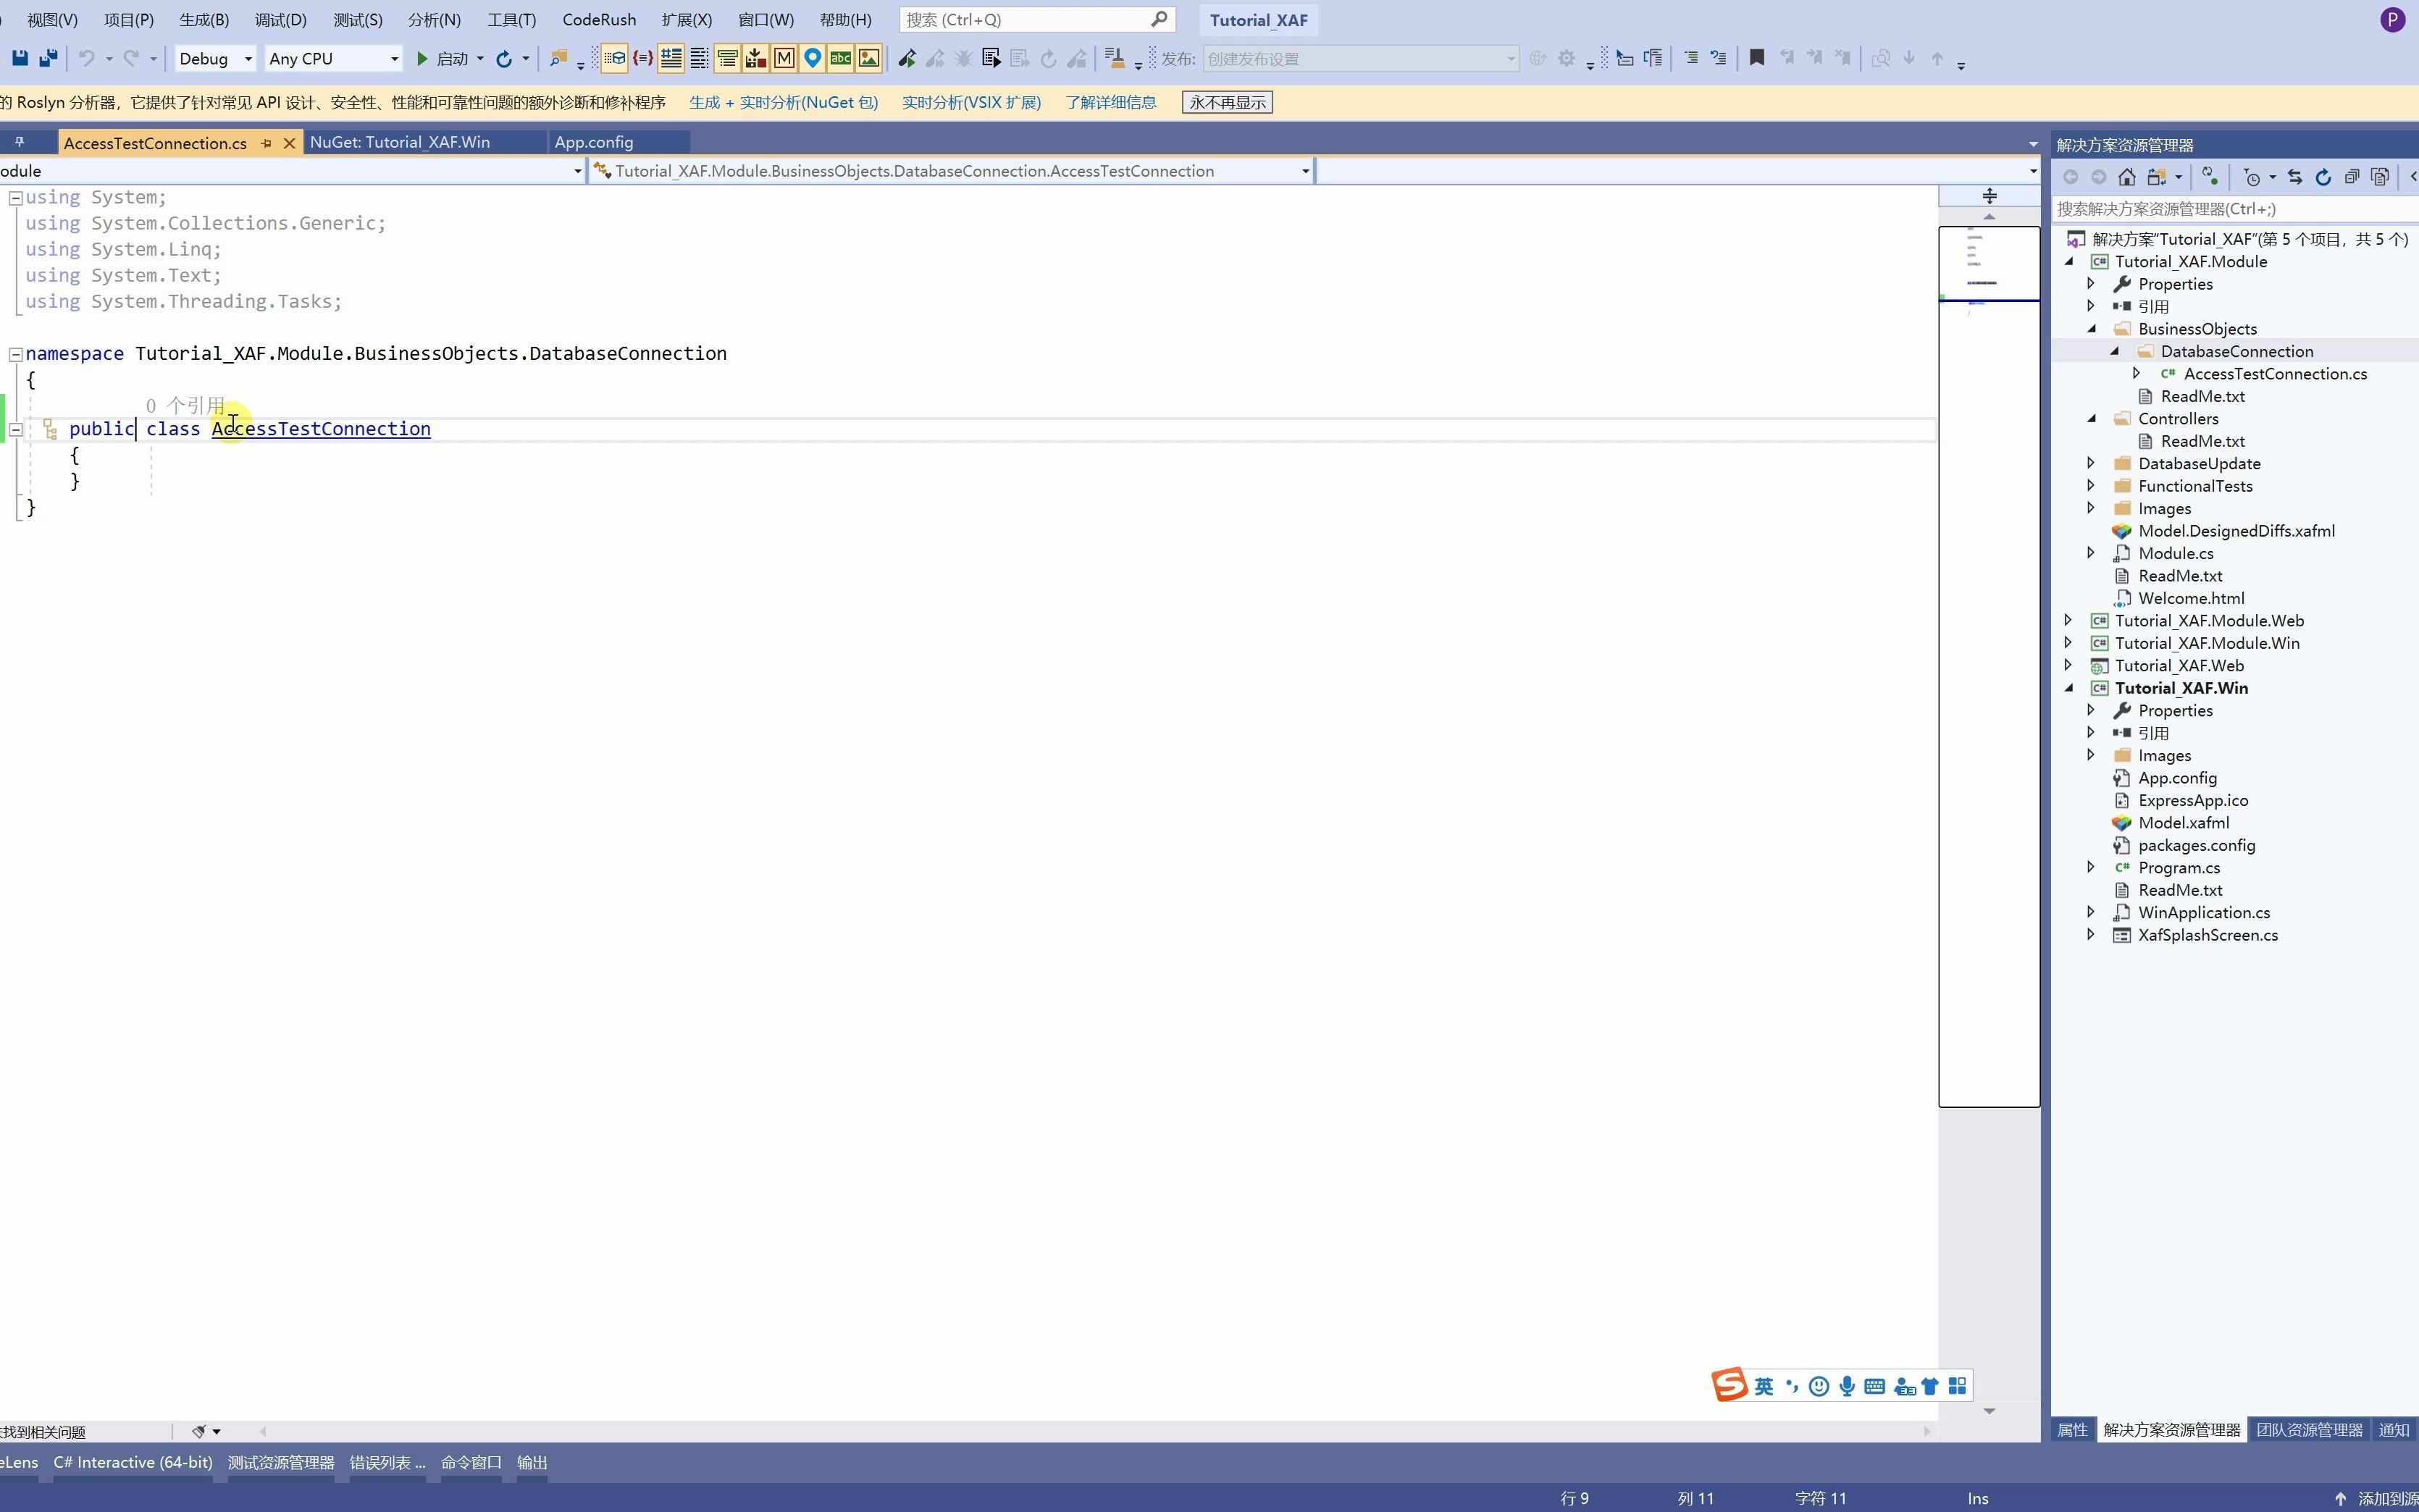Pin the AccessTestConnection.cs tab with the pin icon

coord(266,143)
